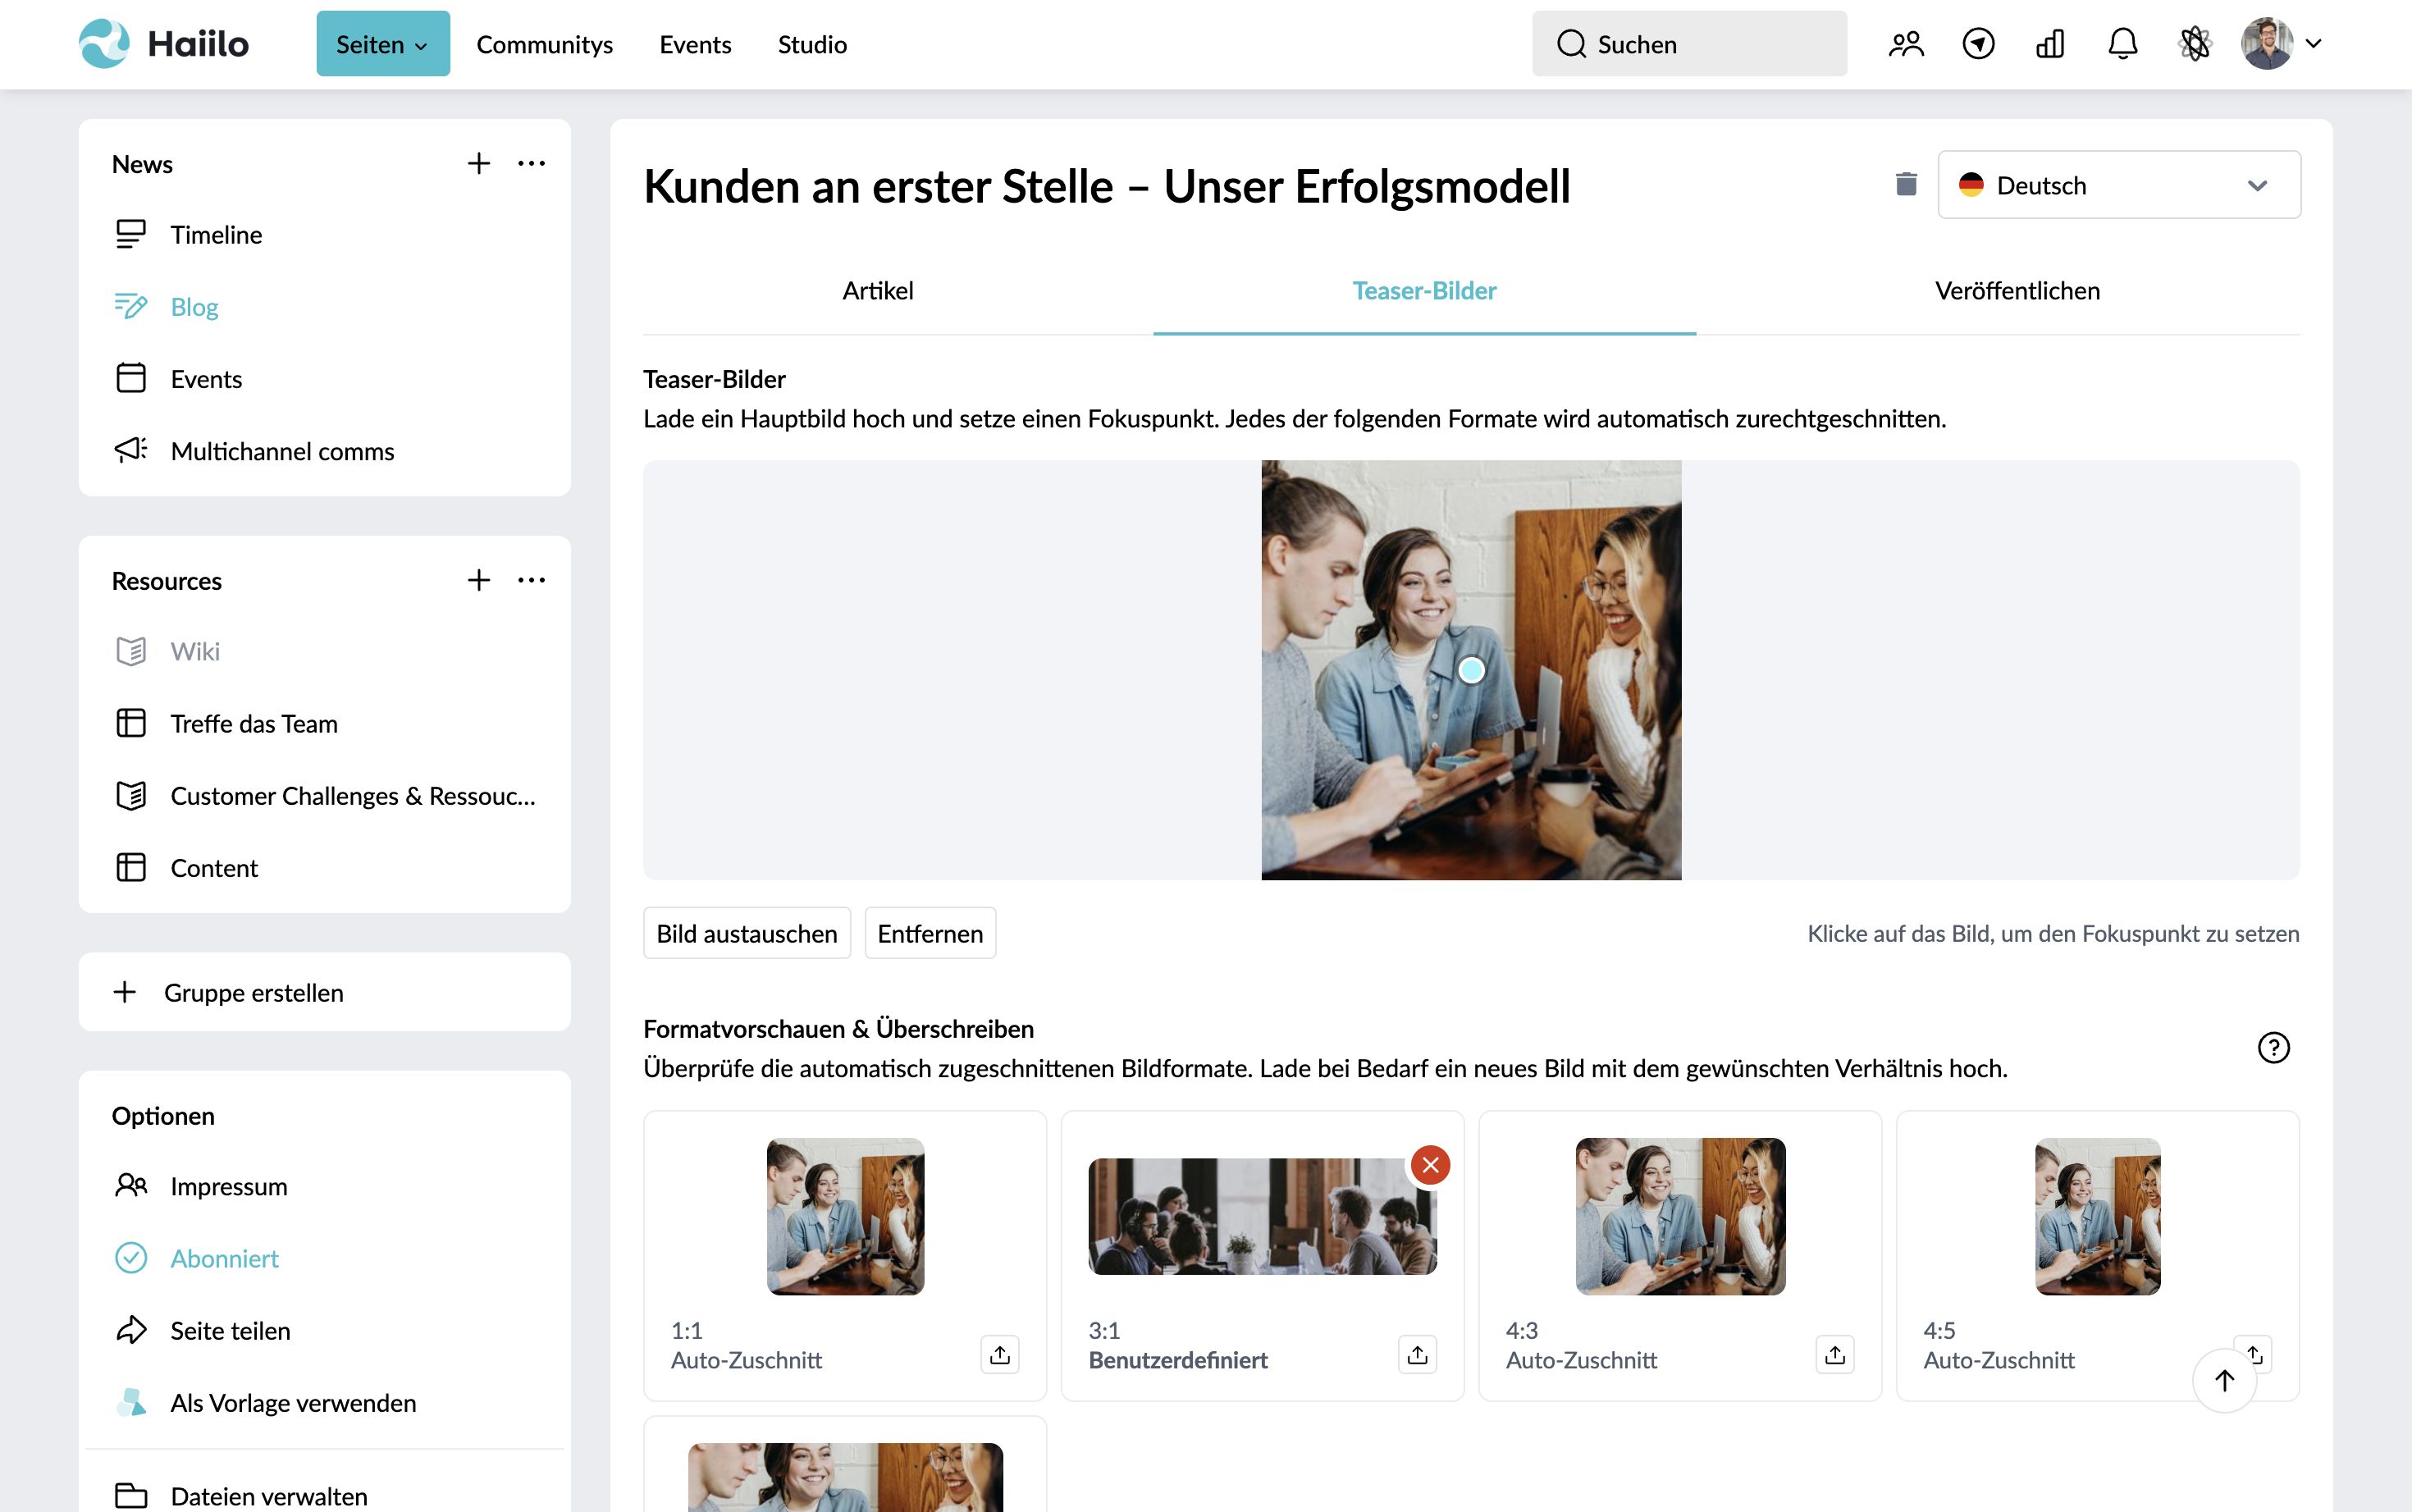
Task: Remove the custom 3:1 image
Action: (x=1431, y=1164)
